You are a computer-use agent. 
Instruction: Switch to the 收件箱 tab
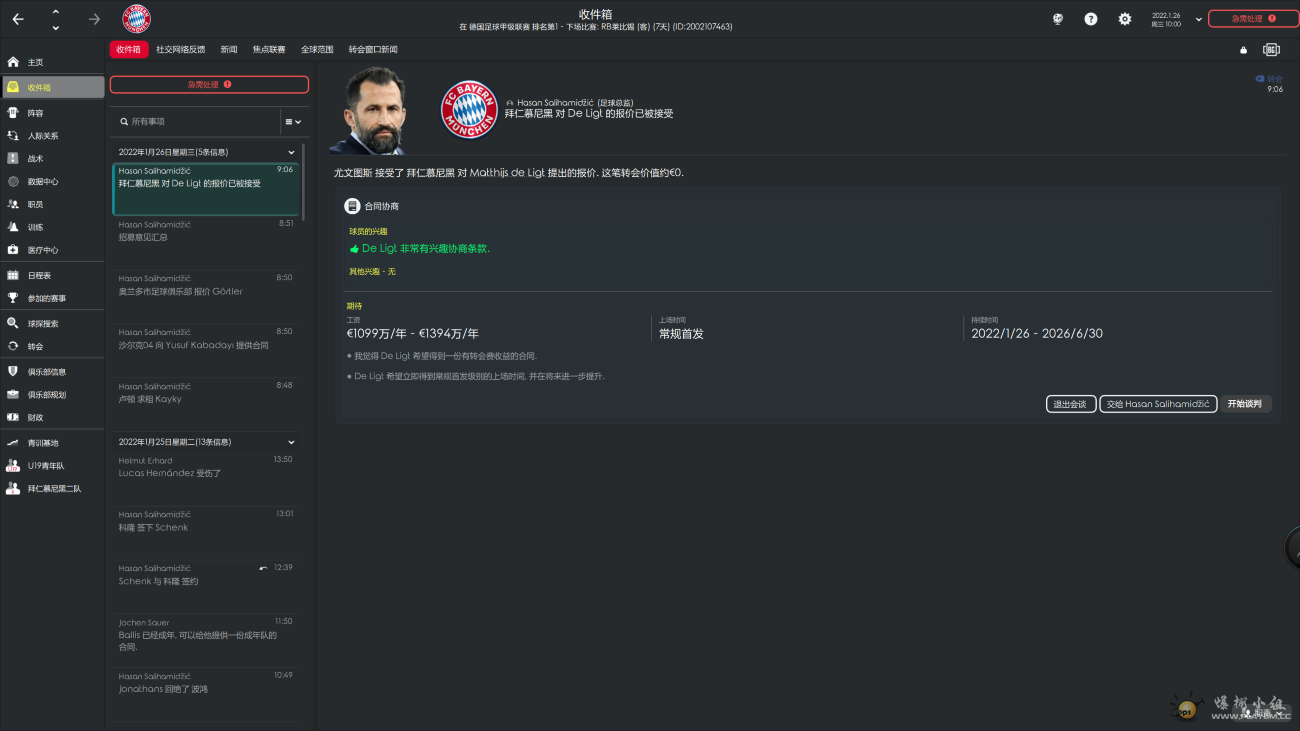coord(128,50)
